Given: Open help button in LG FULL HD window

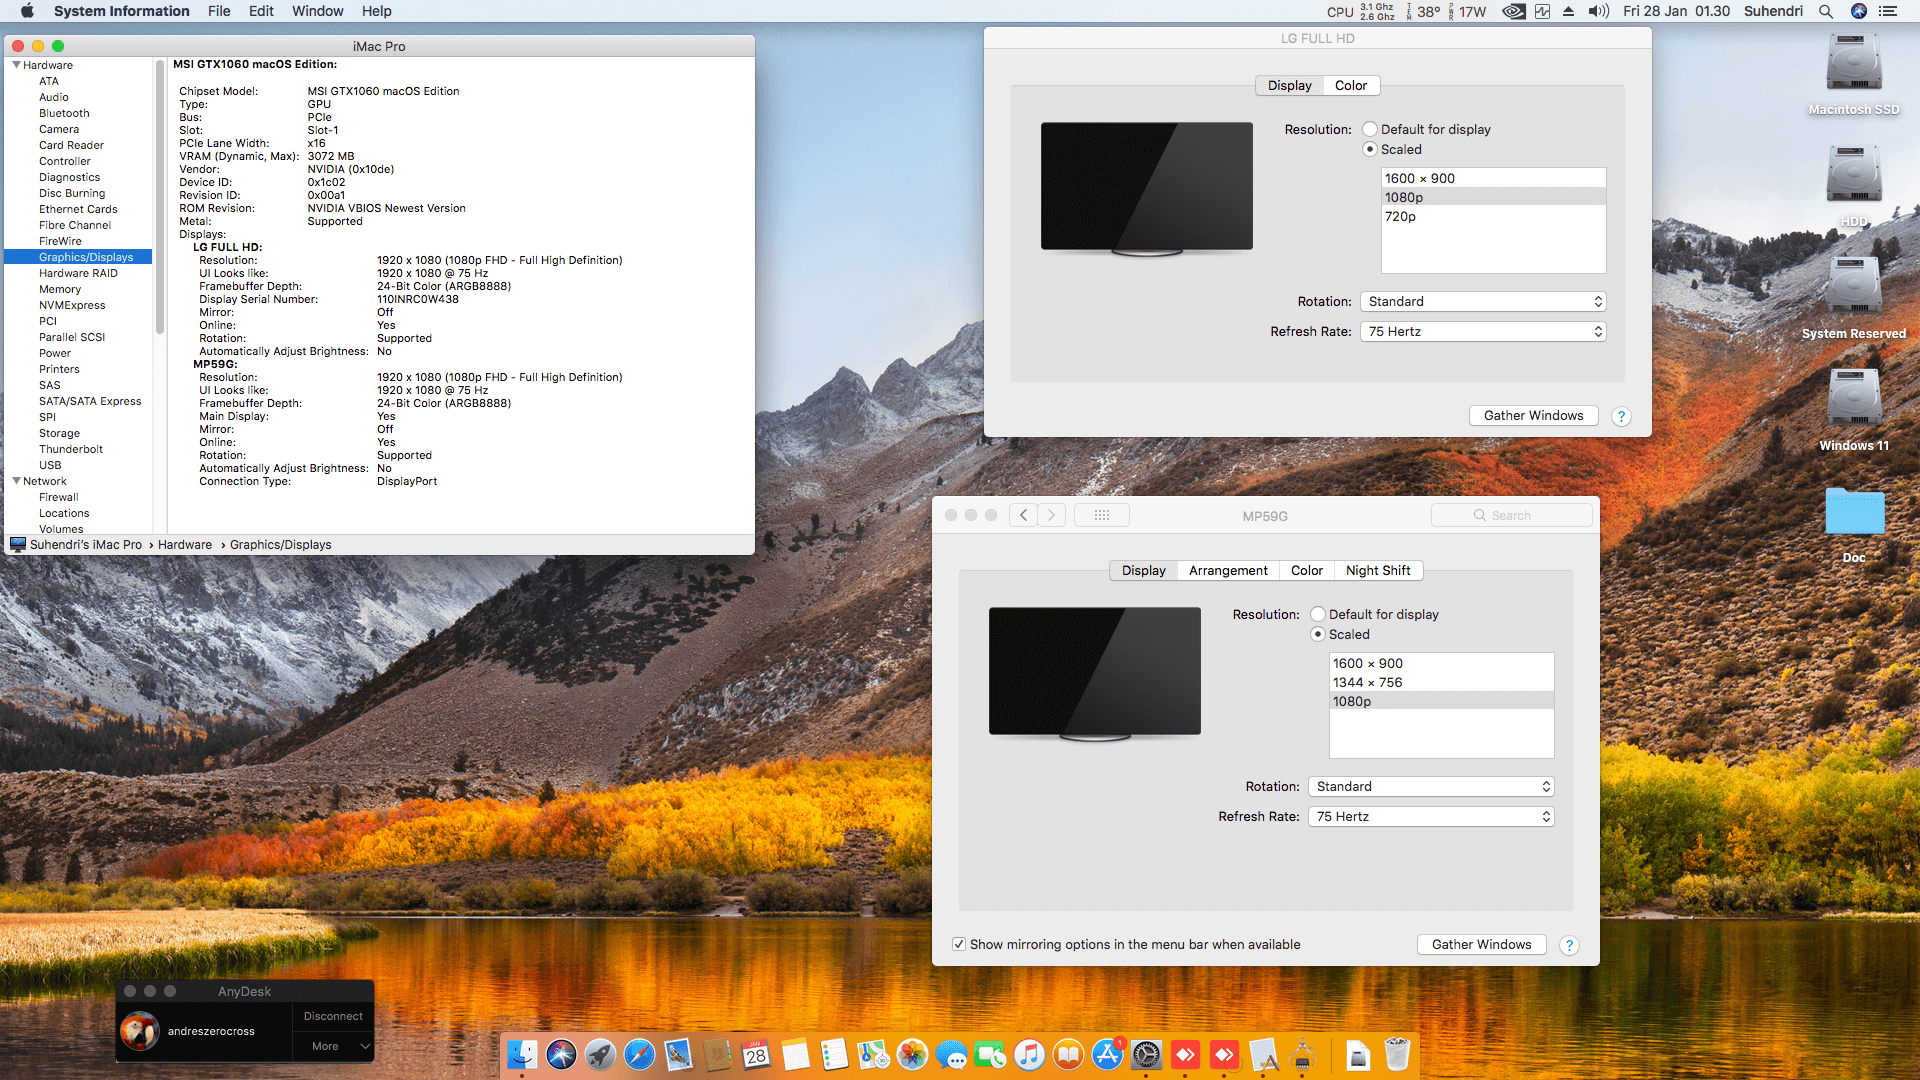Looking at the screenshot, I should (x=1621, y=416).
